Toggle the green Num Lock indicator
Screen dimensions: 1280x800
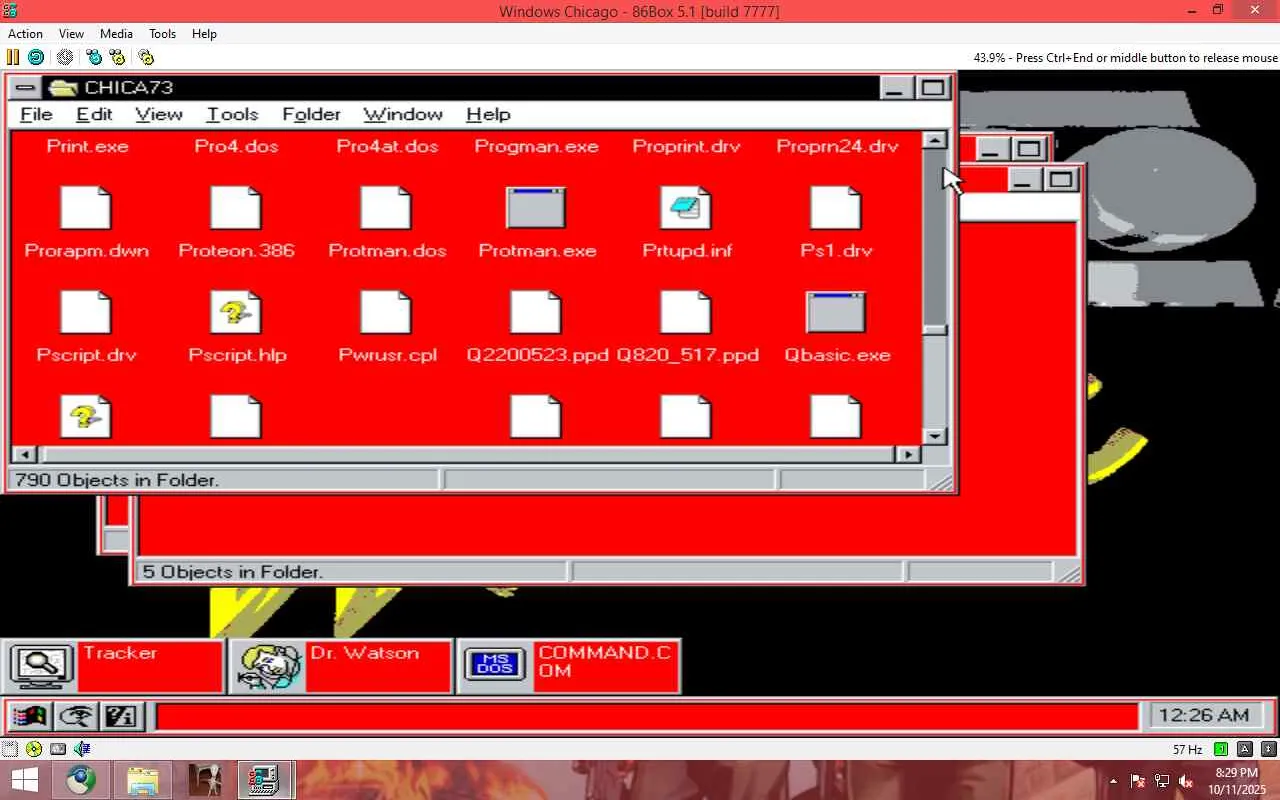tap(1221, 749)
